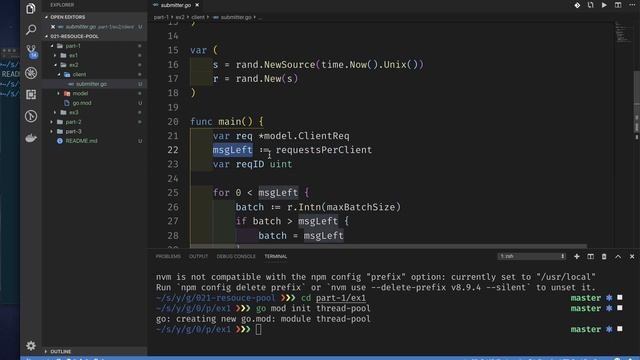Open the Docker view in activity bar
Image resolution: width=640 pixels, height=360 pixels.
(31, 138)
